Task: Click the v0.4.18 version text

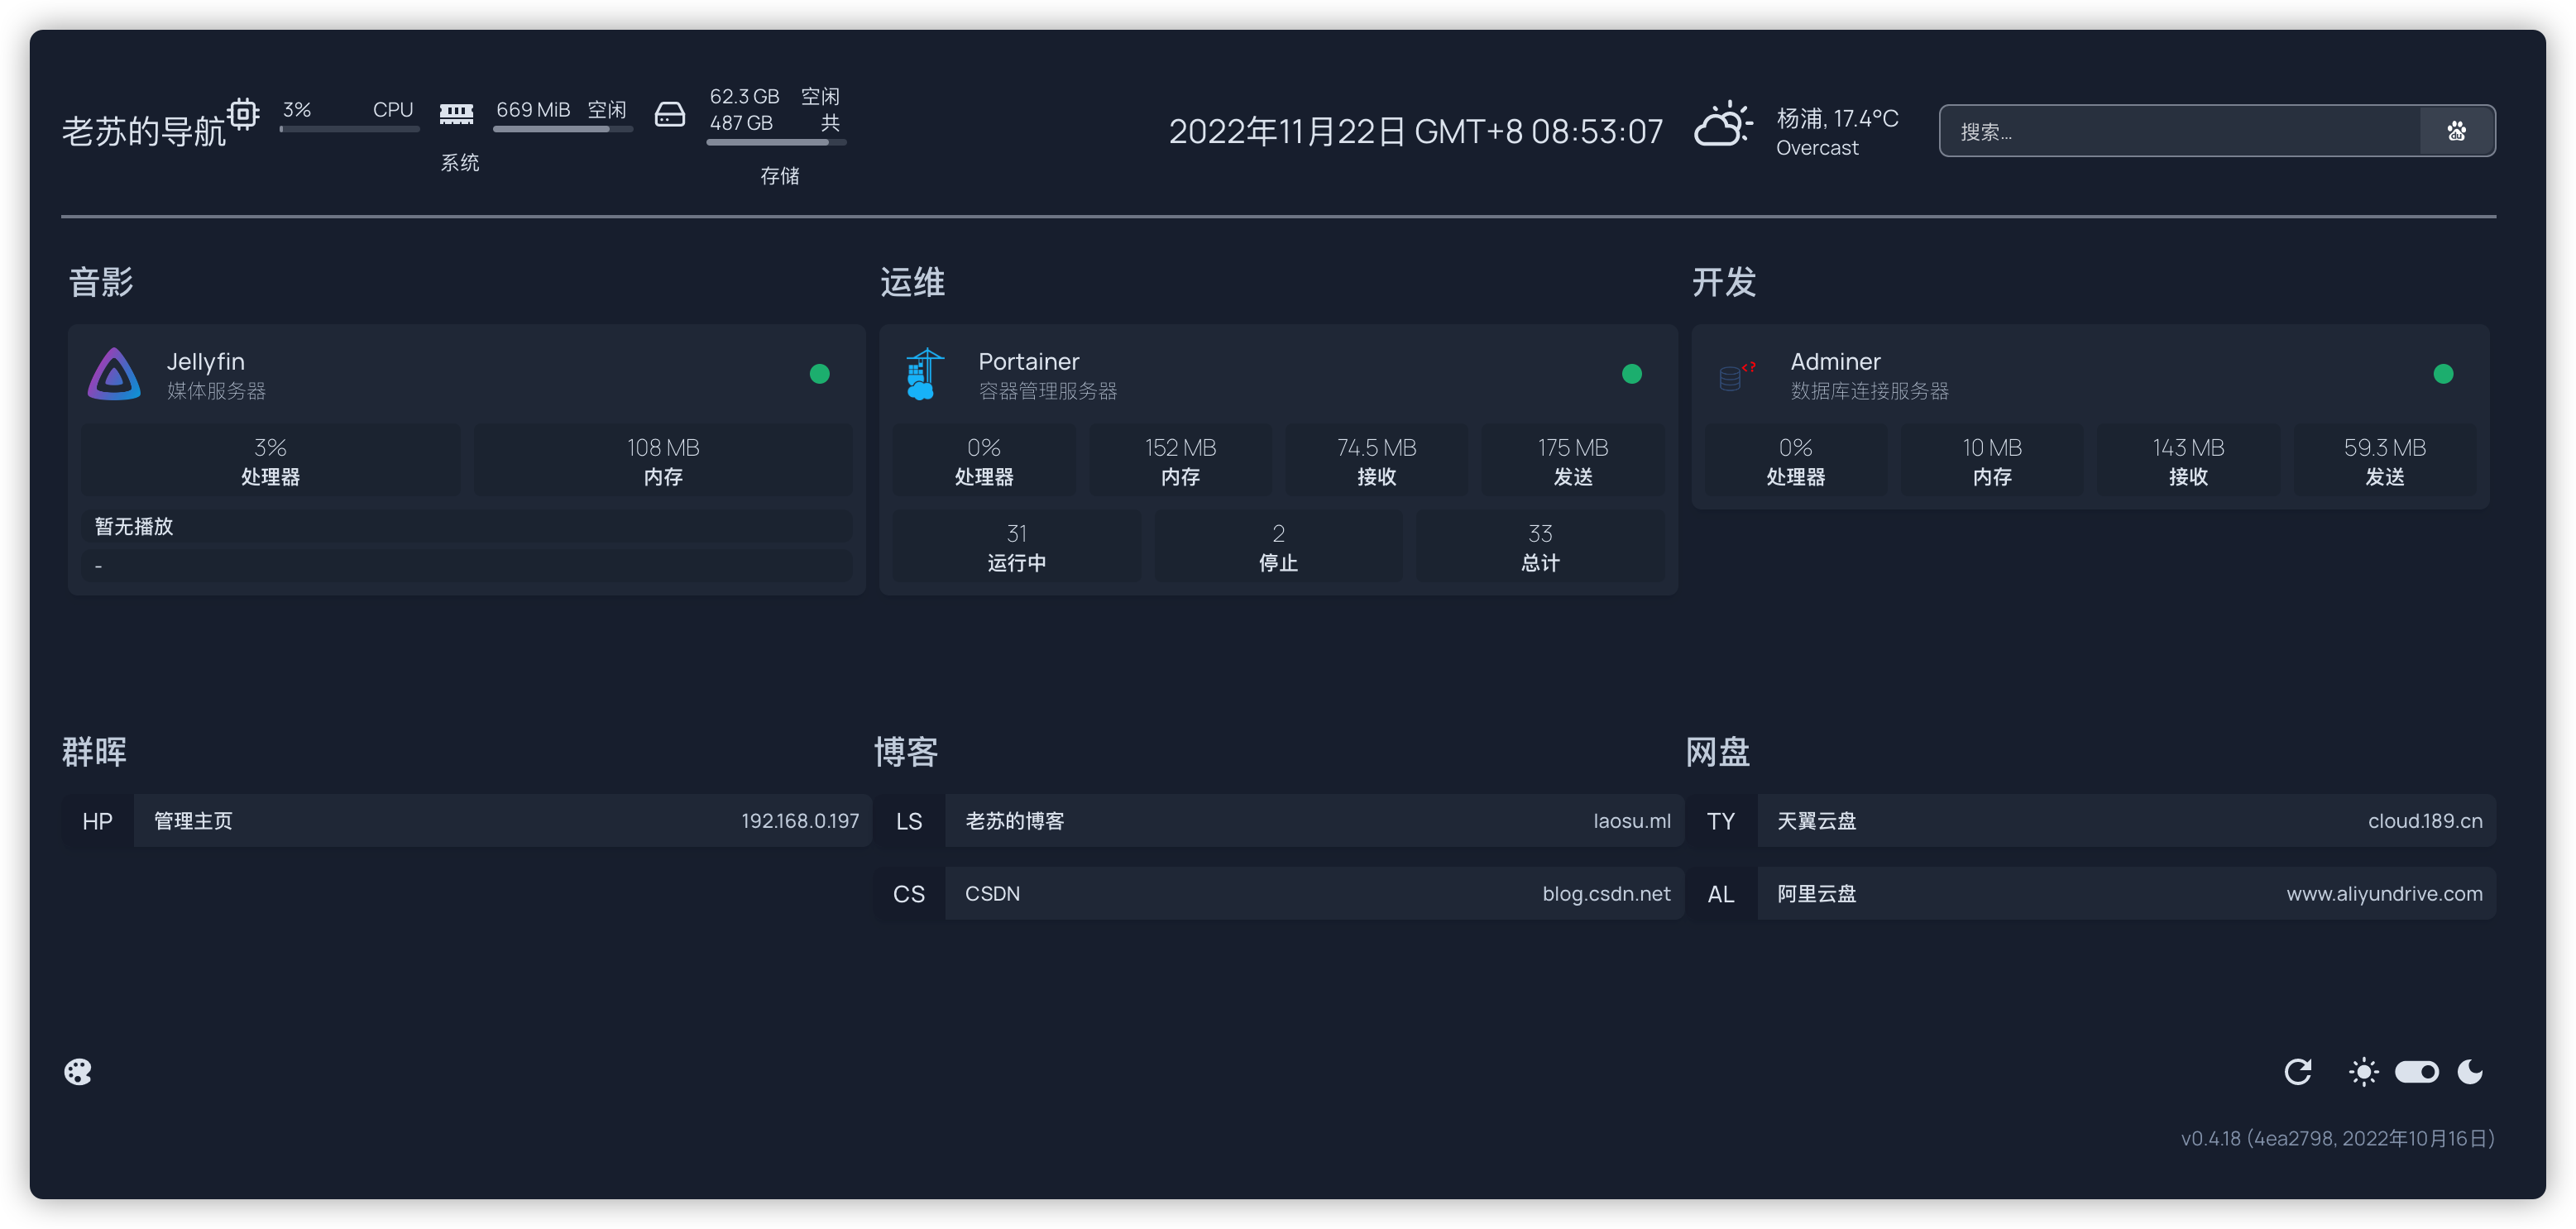Action: (2338, 1138)
